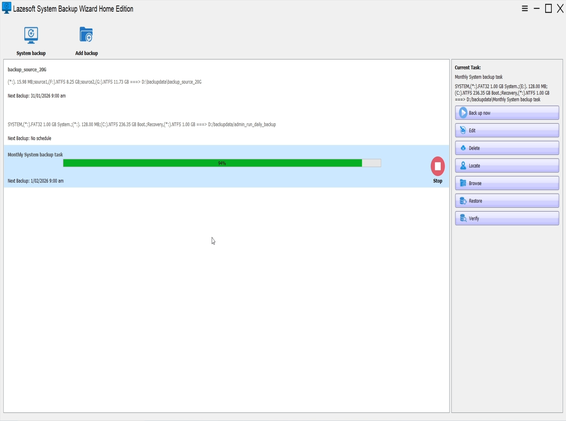Click Next Backup 1/02/2026 9:00 am text
The height and width of the screenshot is (421, 566).
(x=36, y=181)
